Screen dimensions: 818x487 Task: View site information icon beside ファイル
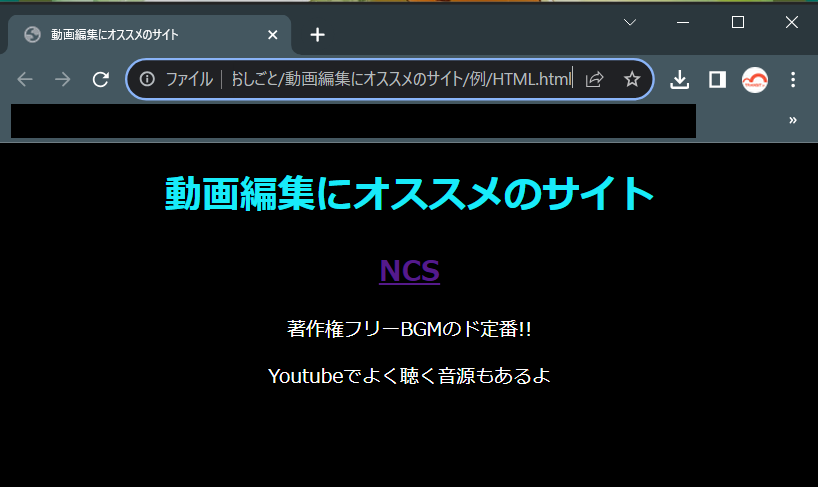coord(147,80)
